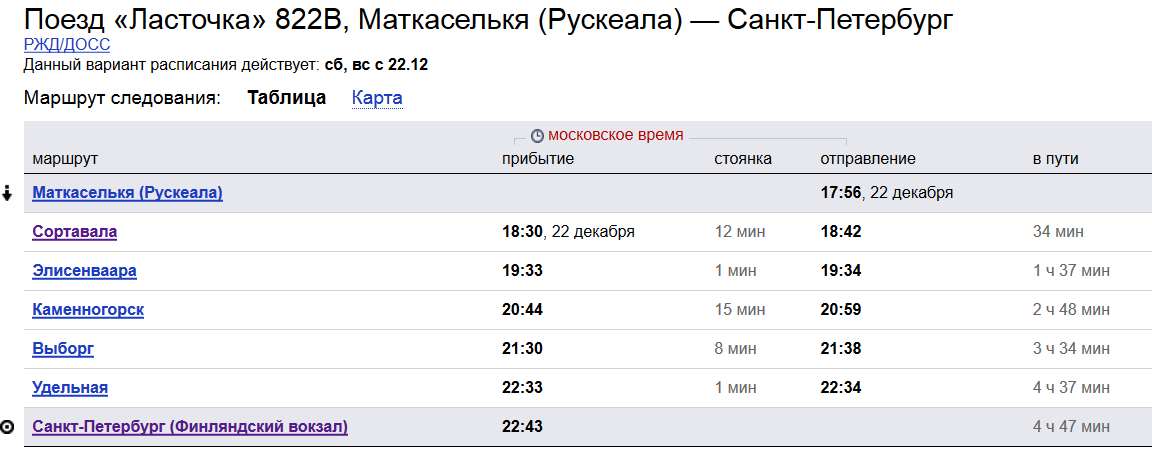This screenshot has height=452, width=1152.
Task: Switch to the Карта route view
Action: click(377, 98)
